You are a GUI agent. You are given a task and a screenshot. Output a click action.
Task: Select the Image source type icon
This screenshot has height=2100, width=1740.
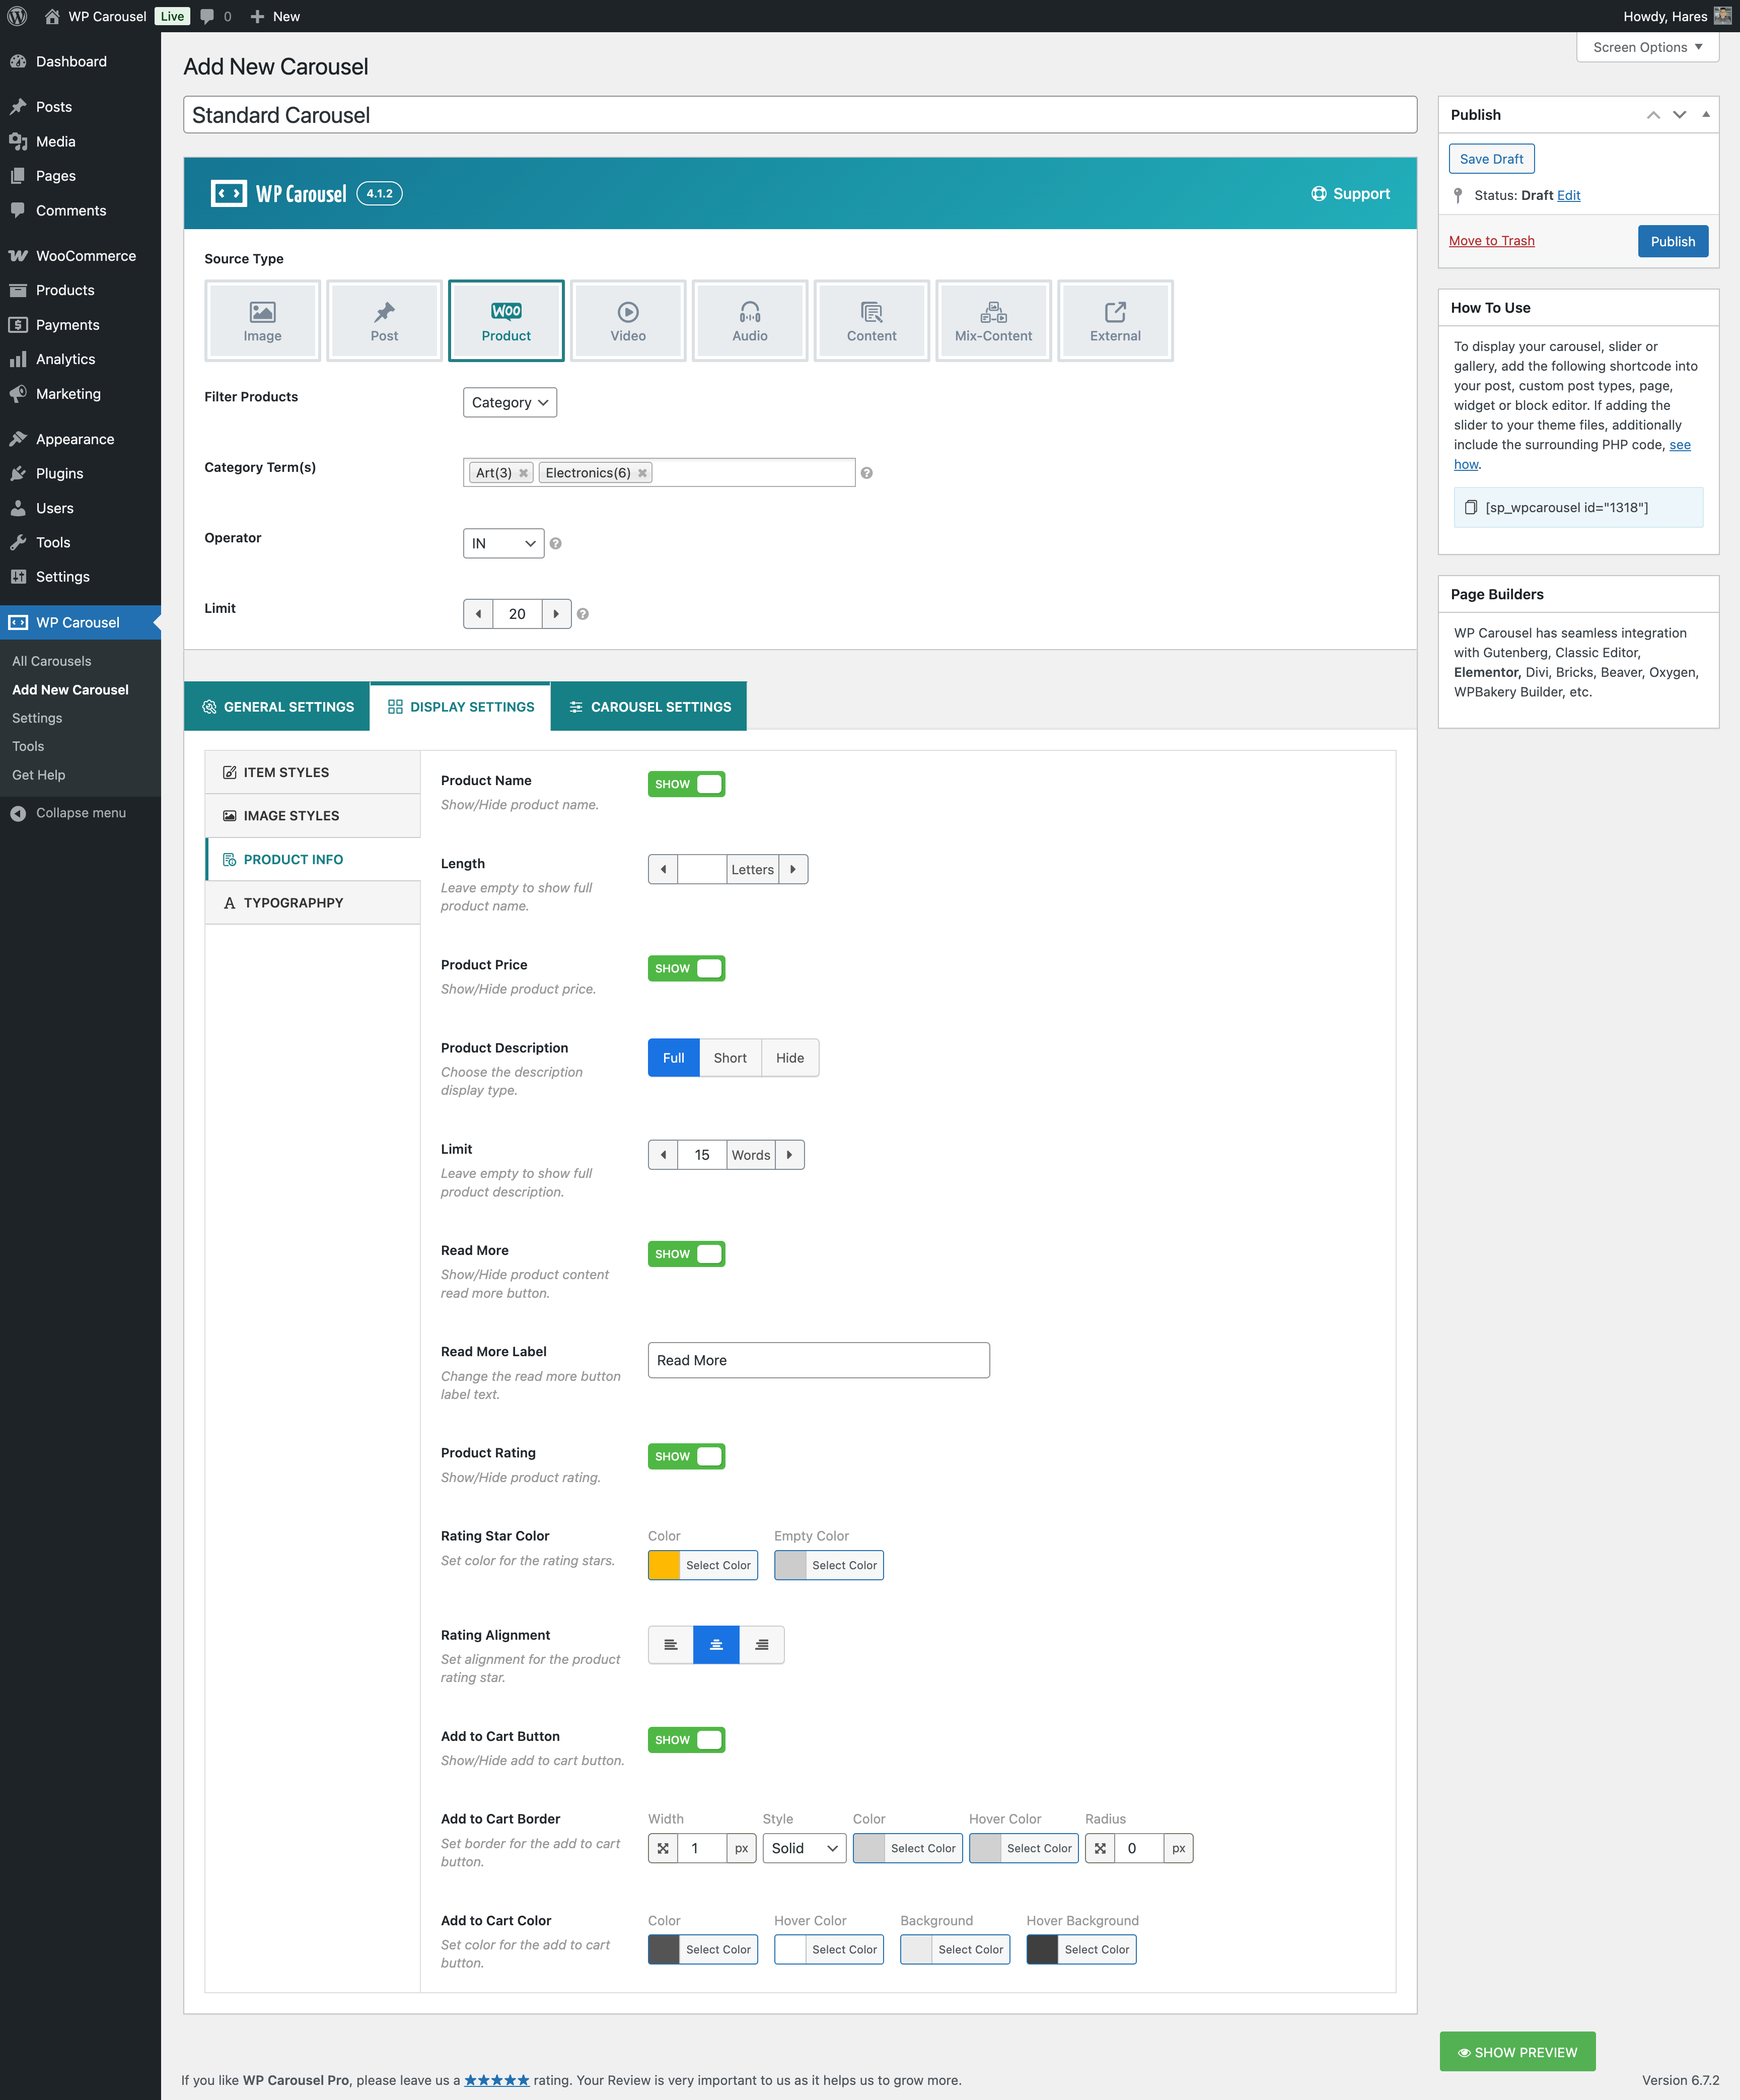click(262, 320)
